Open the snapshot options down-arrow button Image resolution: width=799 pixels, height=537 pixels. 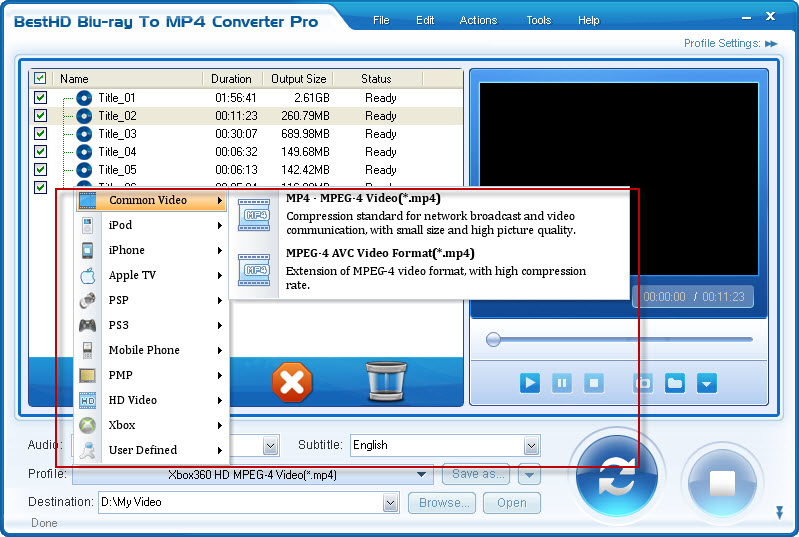pyautogui.click(x=706, y=383)
